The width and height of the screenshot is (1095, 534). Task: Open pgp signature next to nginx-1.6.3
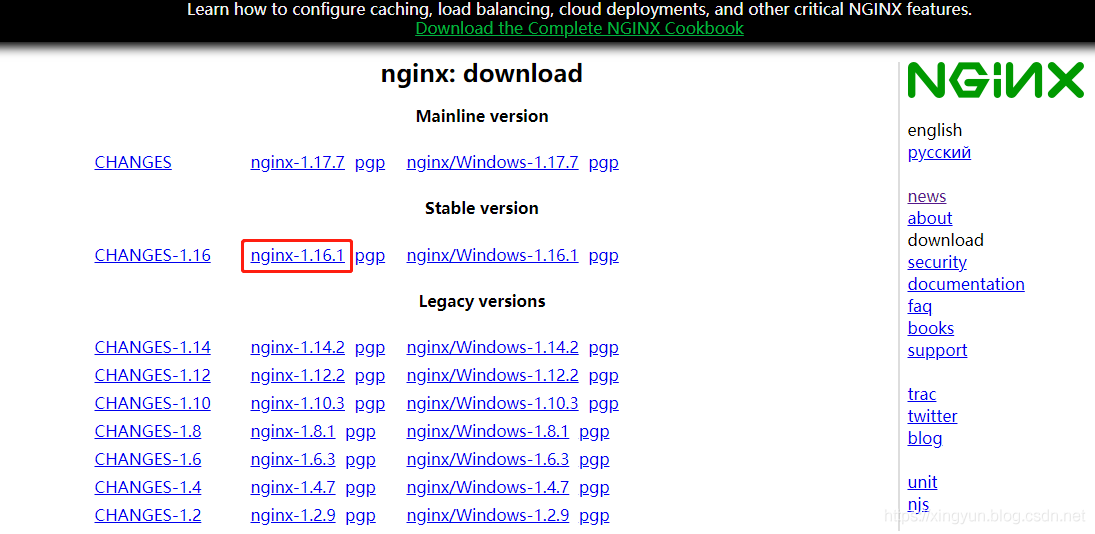[360, 460]
